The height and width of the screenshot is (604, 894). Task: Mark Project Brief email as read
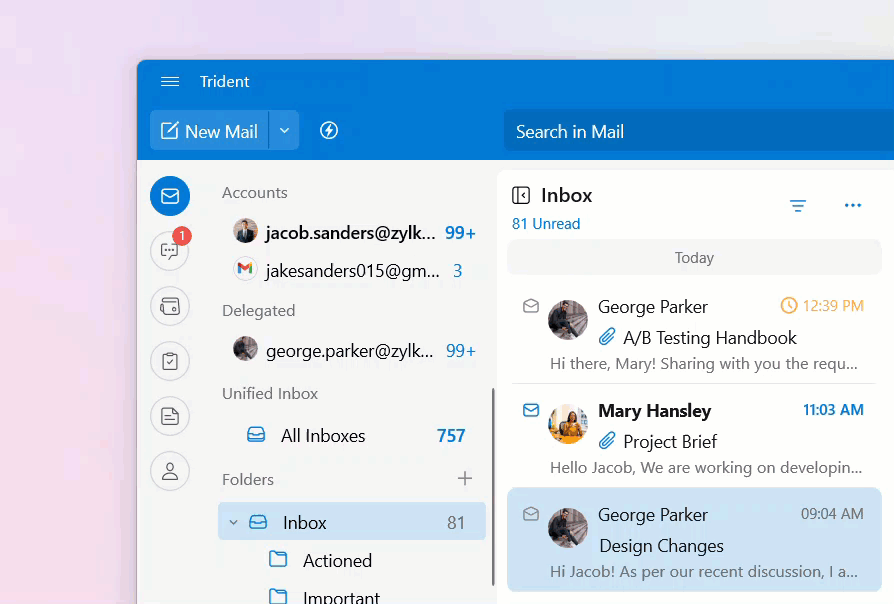coord(531,410)
